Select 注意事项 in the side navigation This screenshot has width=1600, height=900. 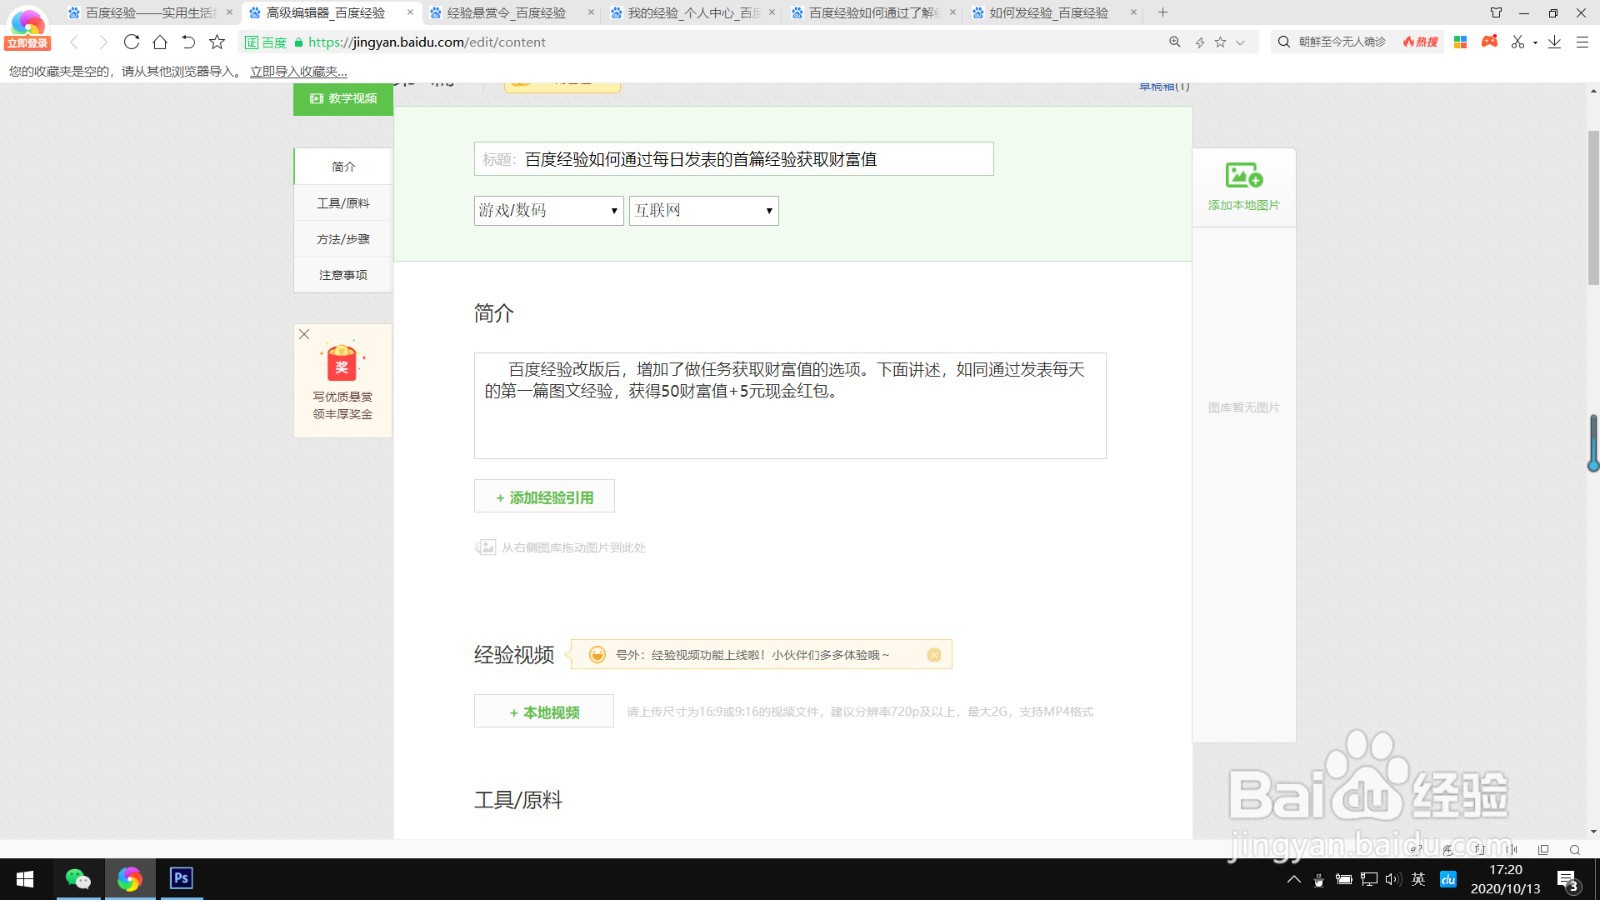[x=343, y=275]
